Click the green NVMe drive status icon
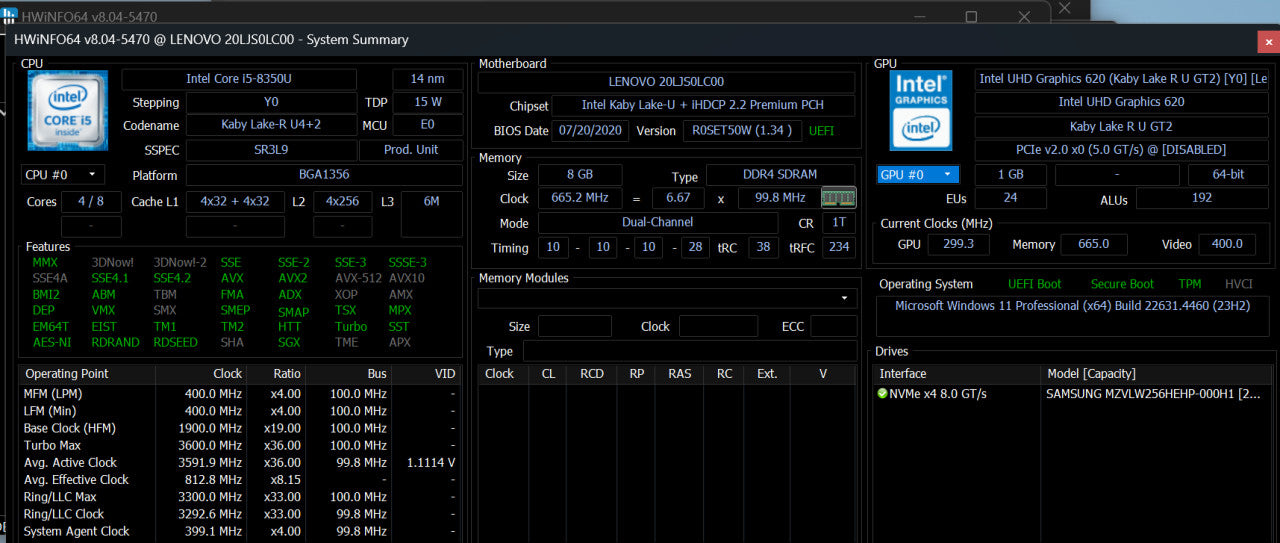 pos(882,394)
